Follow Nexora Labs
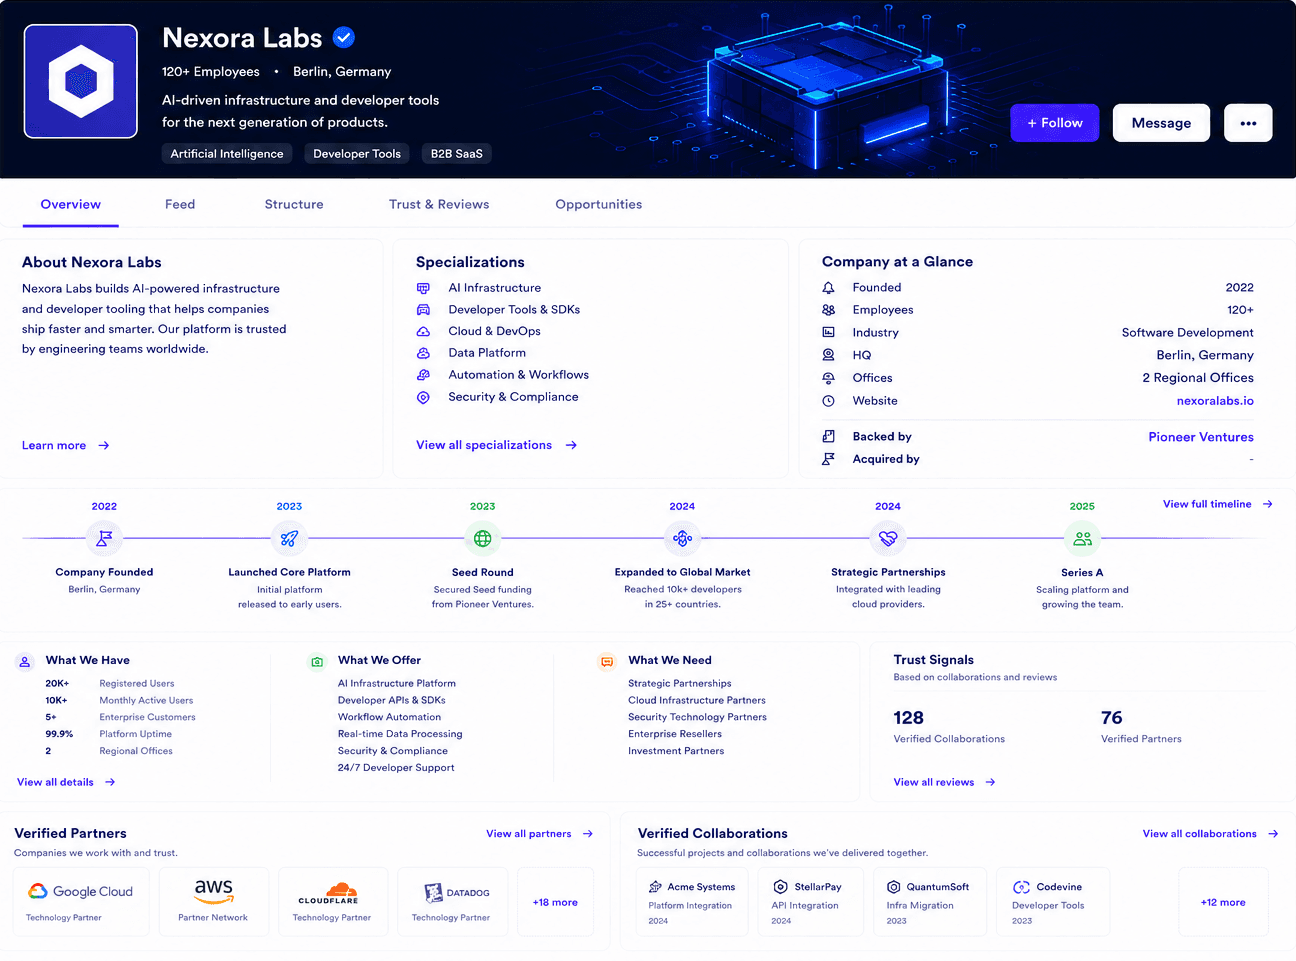 (1055, 123)
